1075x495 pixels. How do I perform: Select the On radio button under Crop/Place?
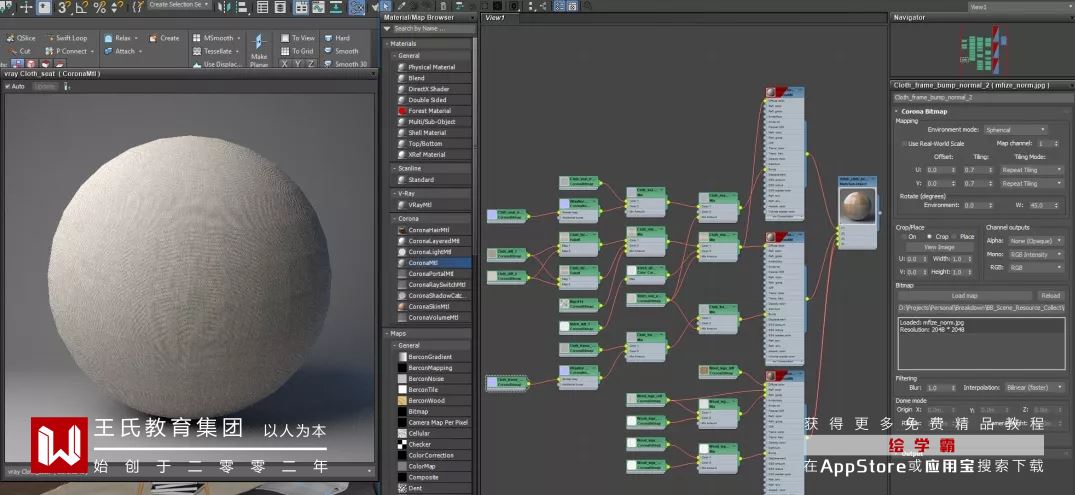904,237
